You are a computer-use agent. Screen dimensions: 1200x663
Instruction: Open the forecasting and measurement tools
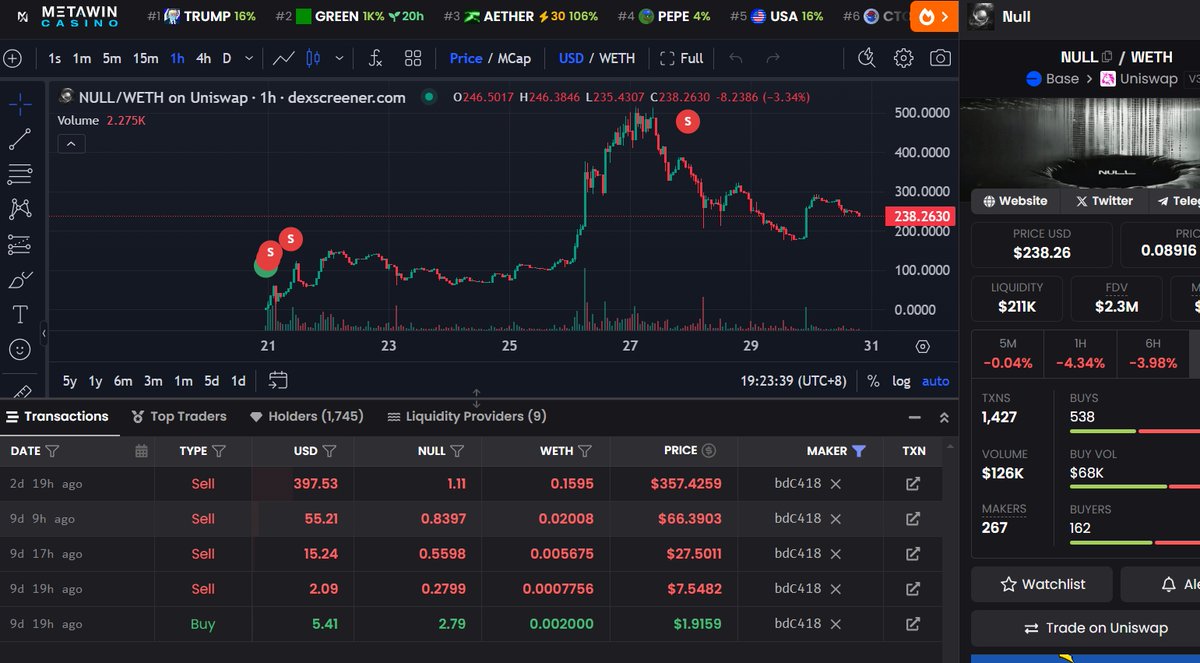coord(20,244)
